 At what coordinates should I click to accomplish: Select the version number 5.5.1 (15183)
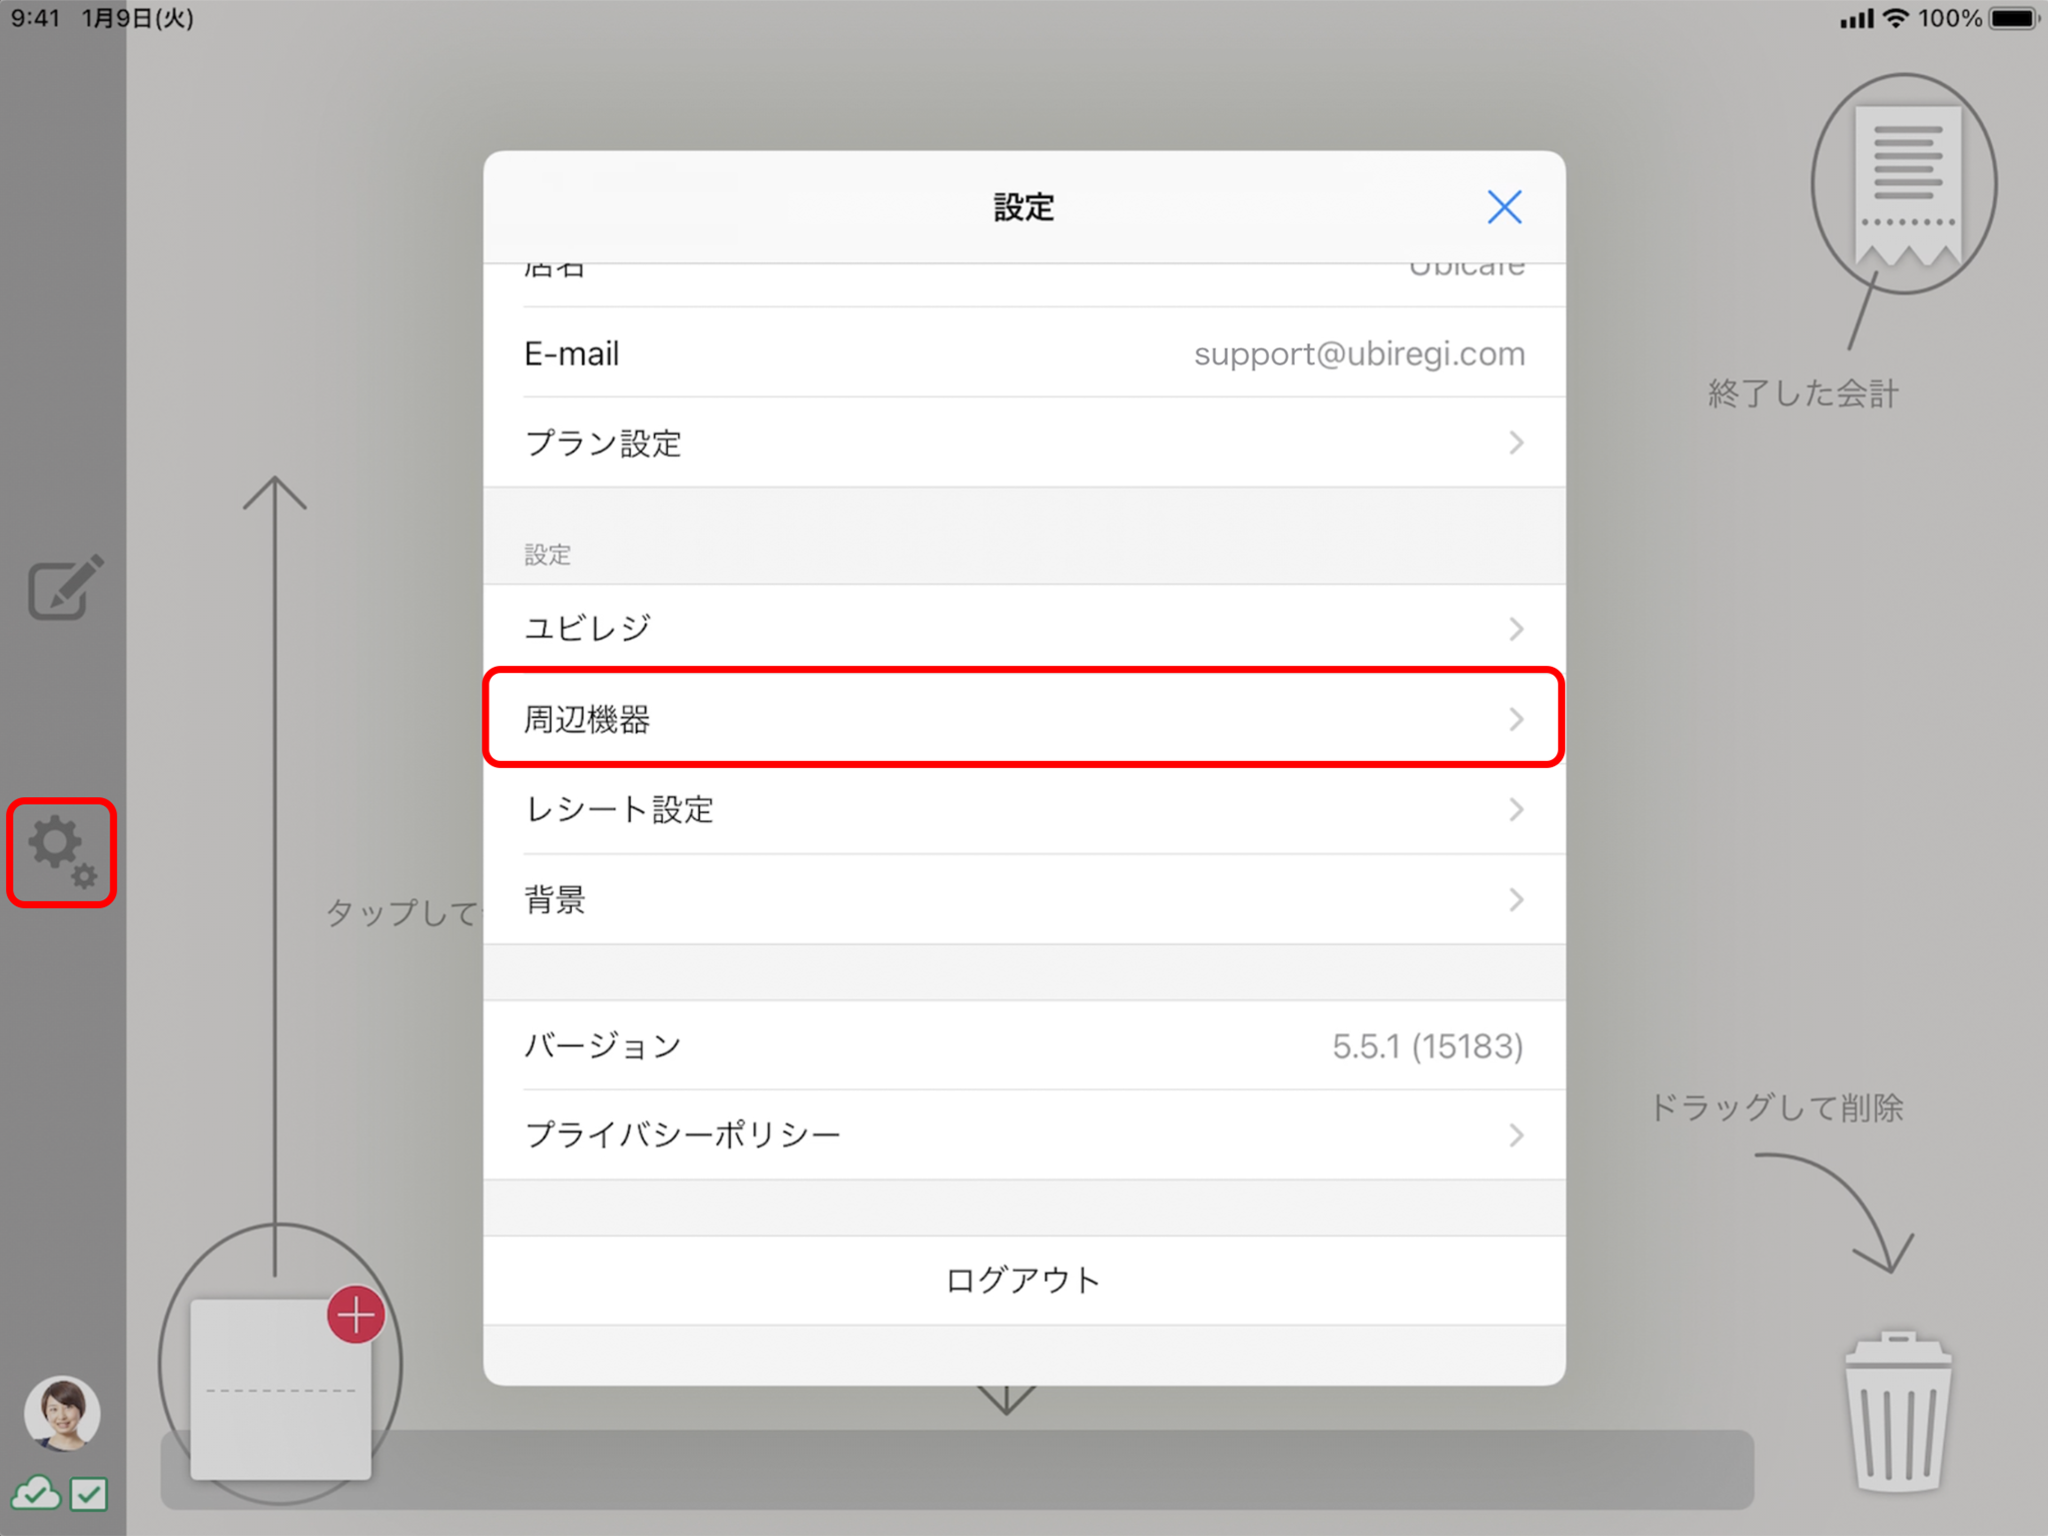point(1428,1046)
